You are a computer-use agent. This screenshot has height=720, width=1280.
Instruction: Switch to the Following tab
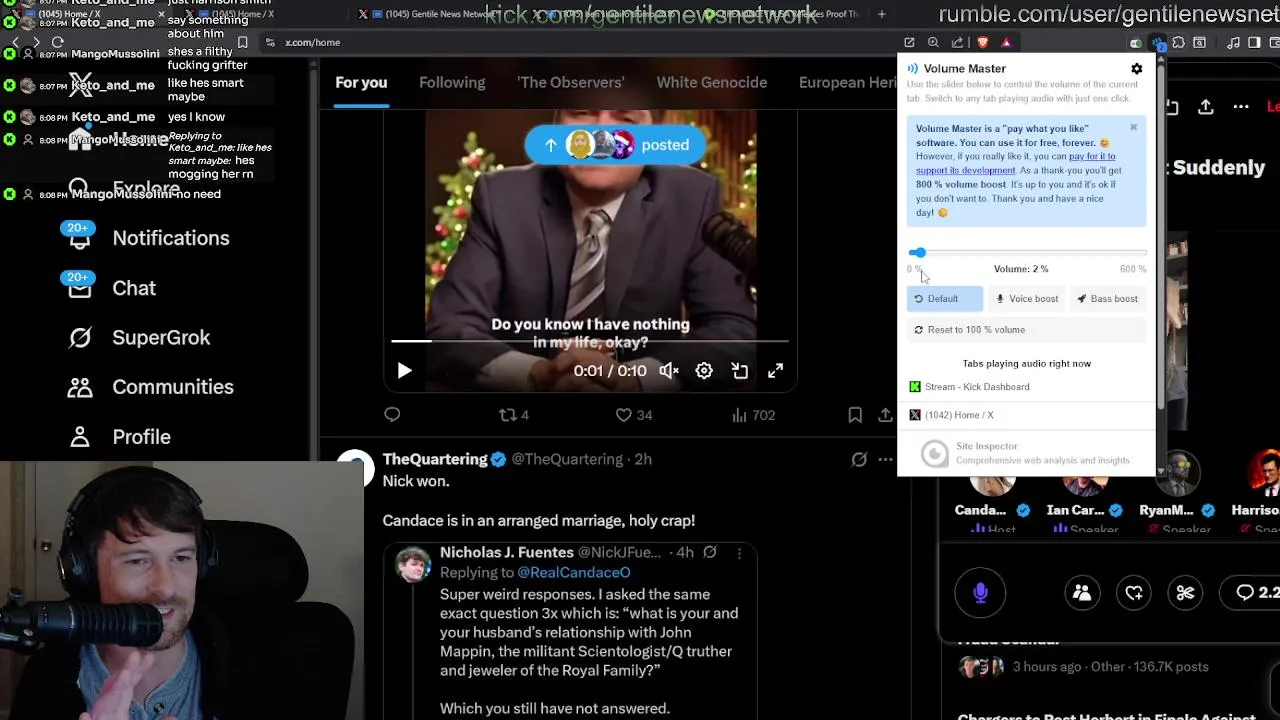[452, 82]
